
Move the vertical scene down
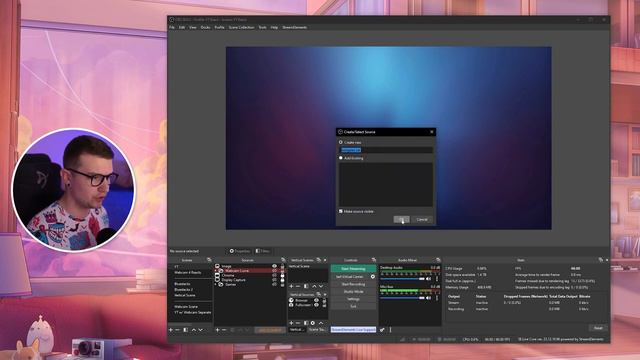coord(321,287)
